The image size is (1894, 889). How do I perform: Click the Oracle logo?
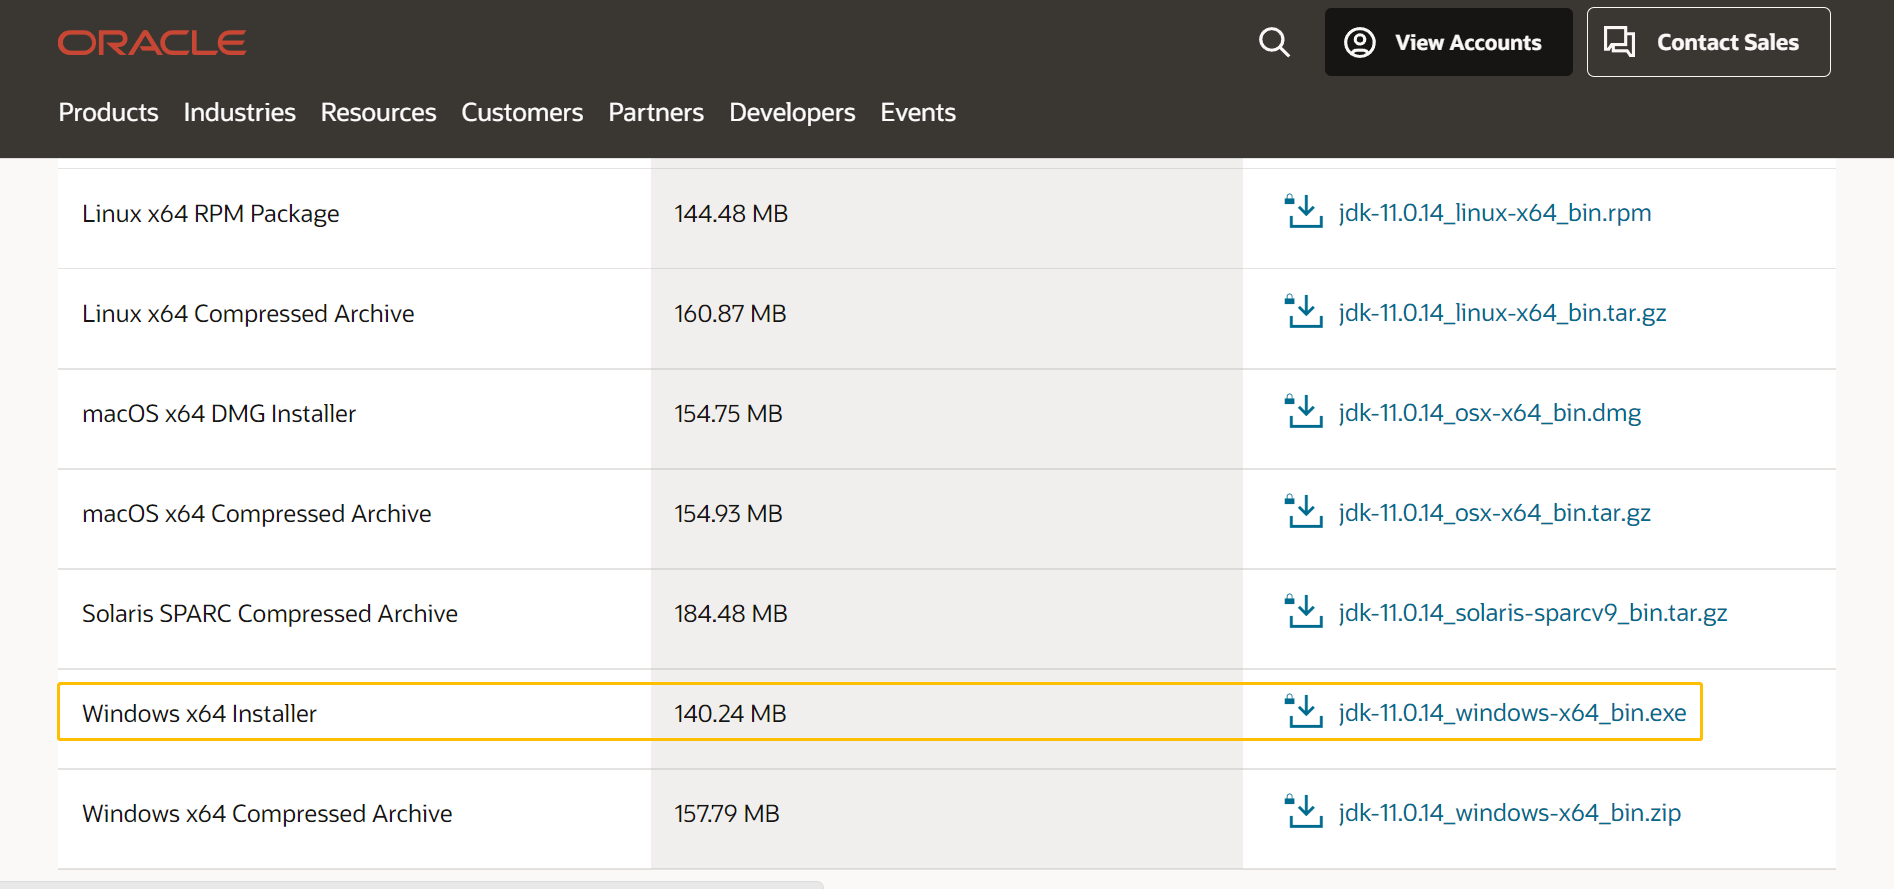152,42
